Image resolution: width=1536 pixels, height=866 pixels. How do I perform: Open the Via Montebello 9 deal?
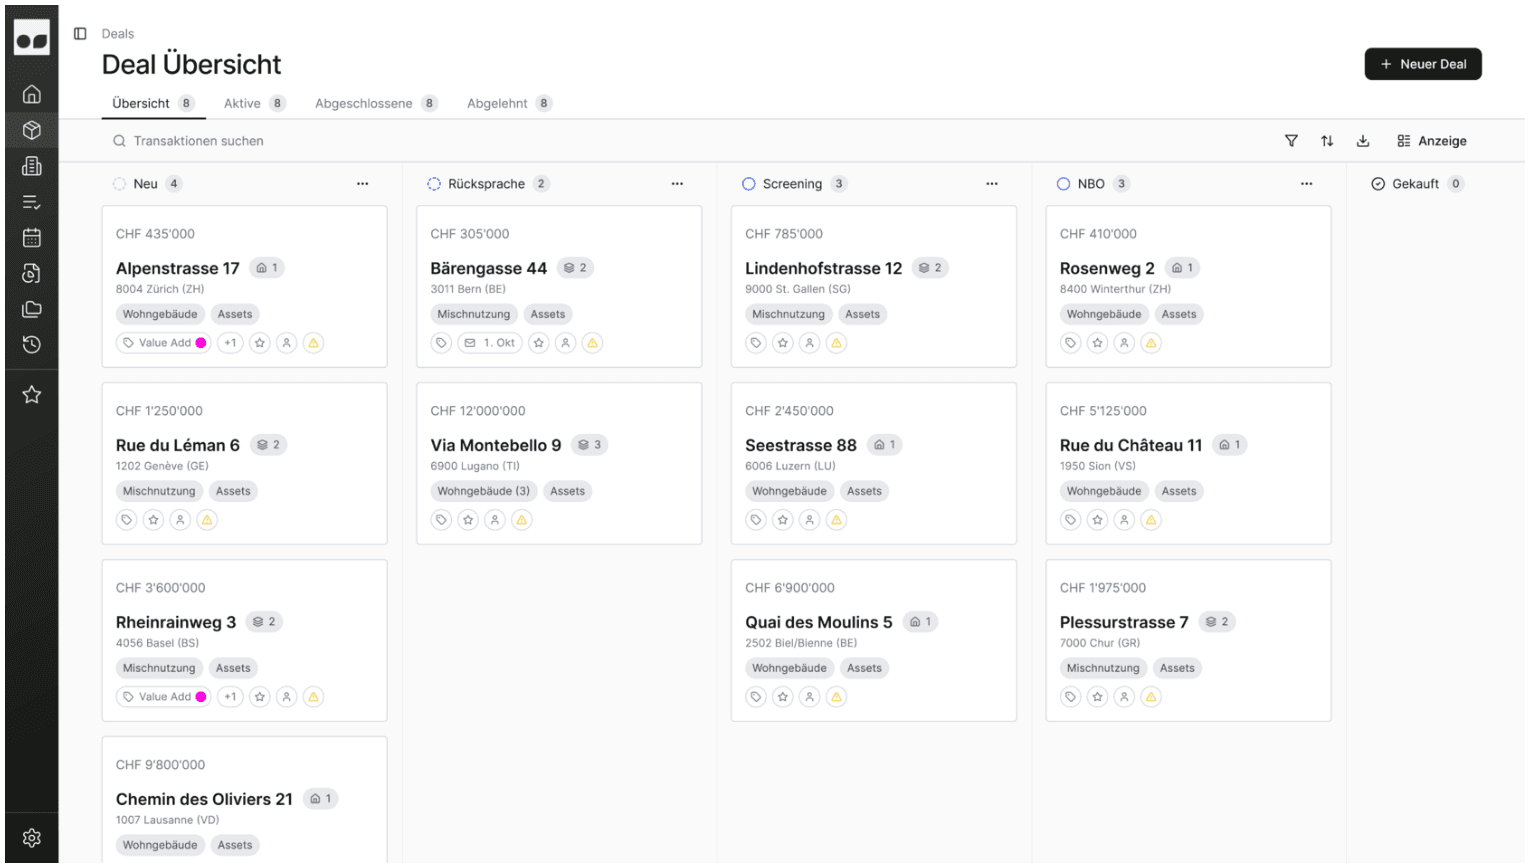pos(496,445)
